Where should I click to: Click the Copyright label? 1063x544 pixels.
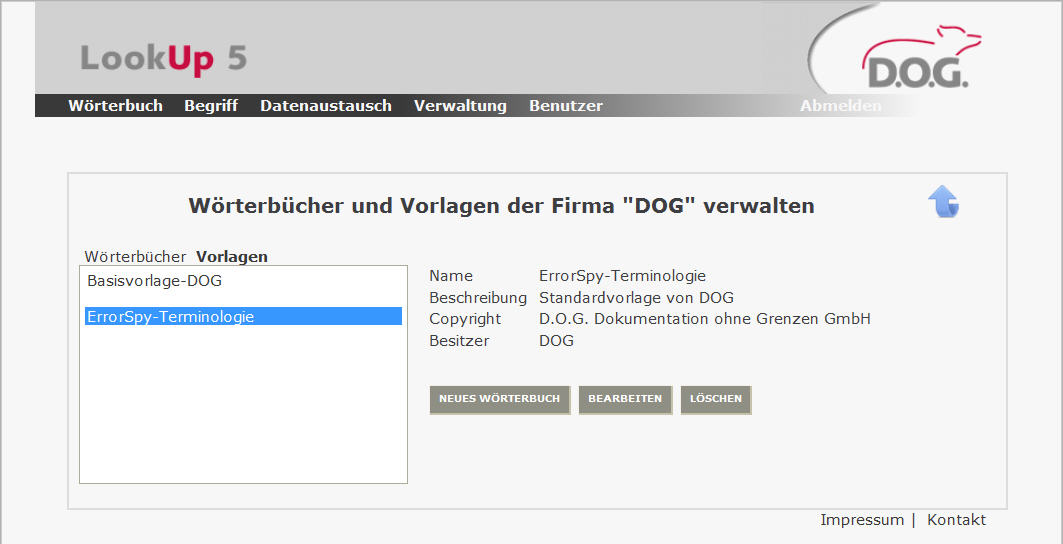(465, 319)
